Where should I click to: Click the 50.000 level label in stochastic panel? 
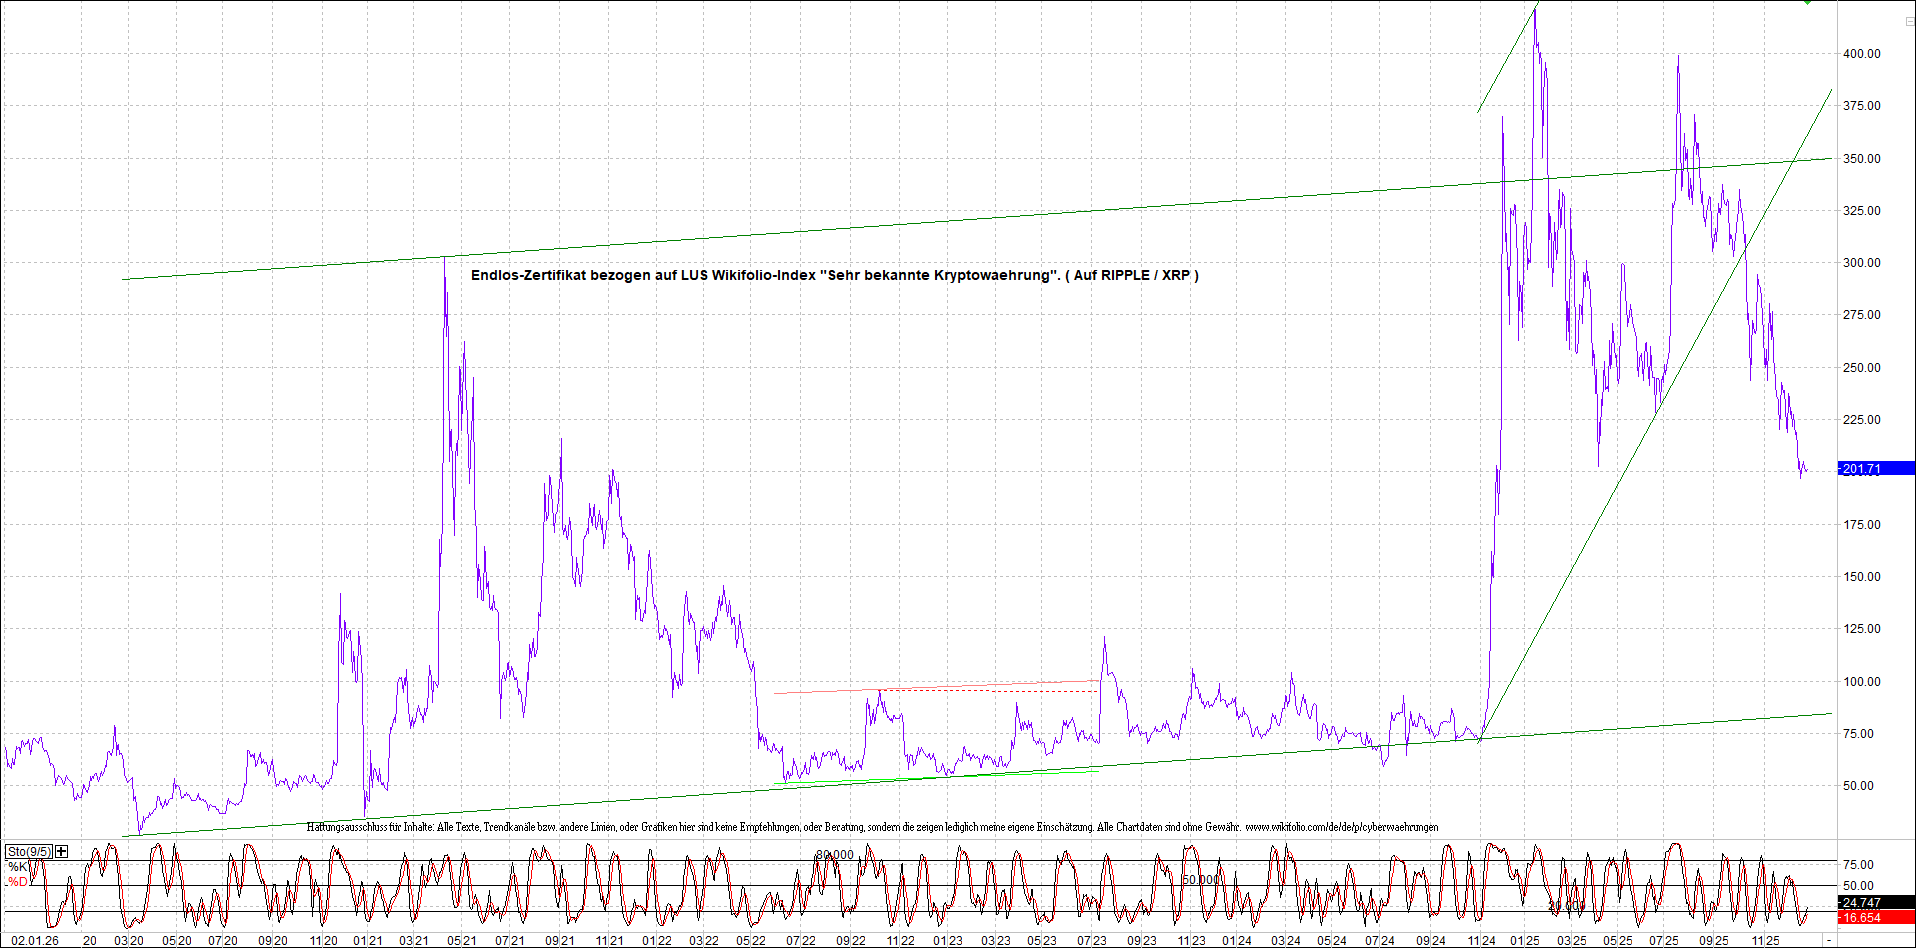coord(1200,880)
